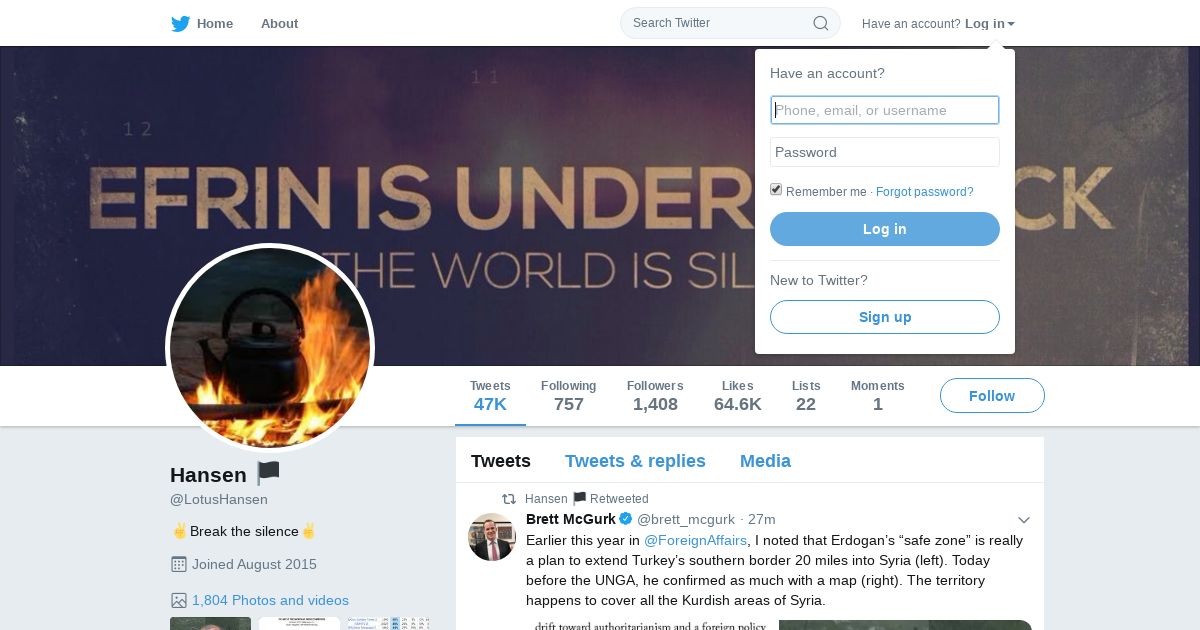
Task: Open Brett McGurk's avatar photo
Action: coord(492,537)
